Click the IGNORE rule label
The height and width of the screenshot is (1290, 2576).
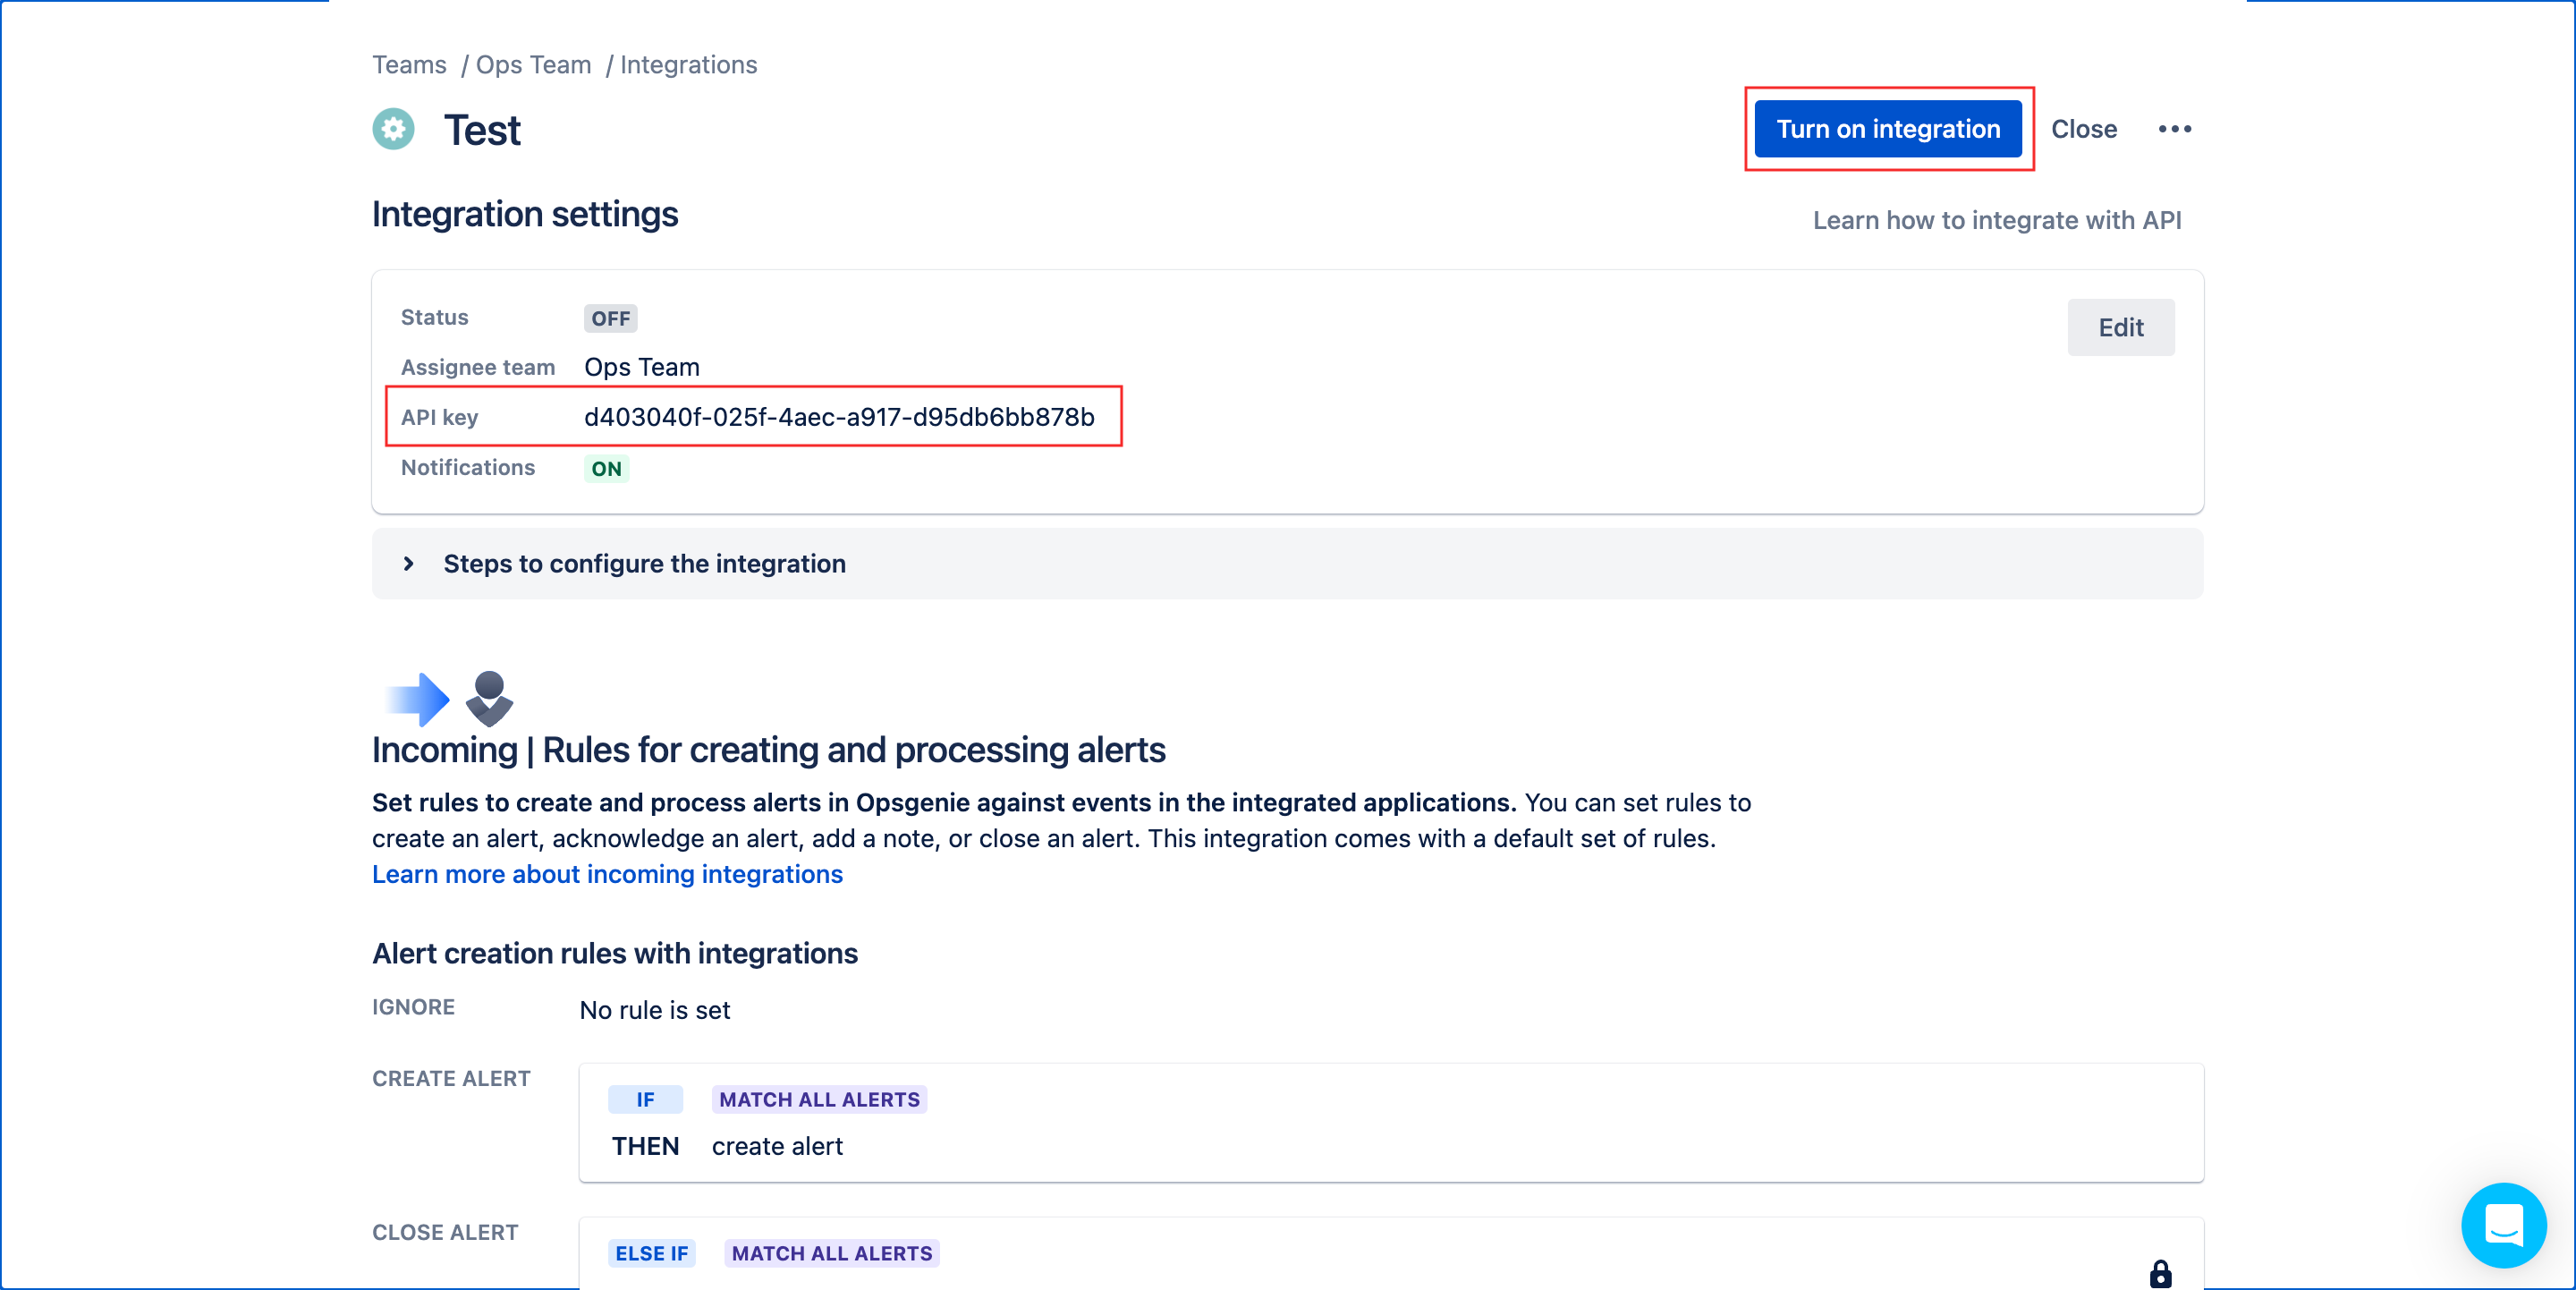(413, 1007)
